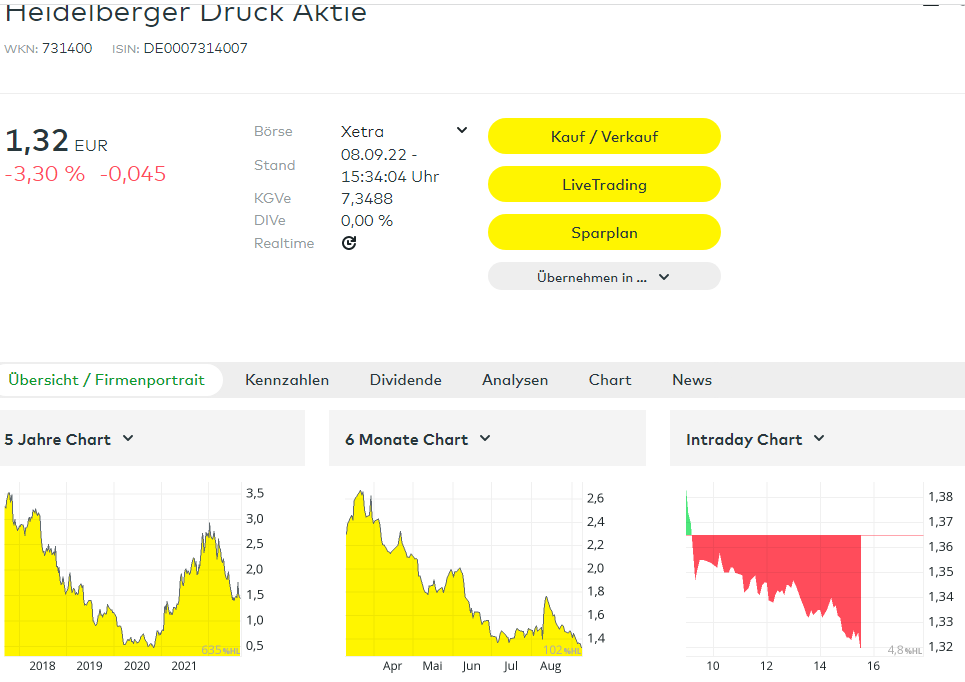Select the Übersicht / Firmenportrait tab

tap(107, 380)
